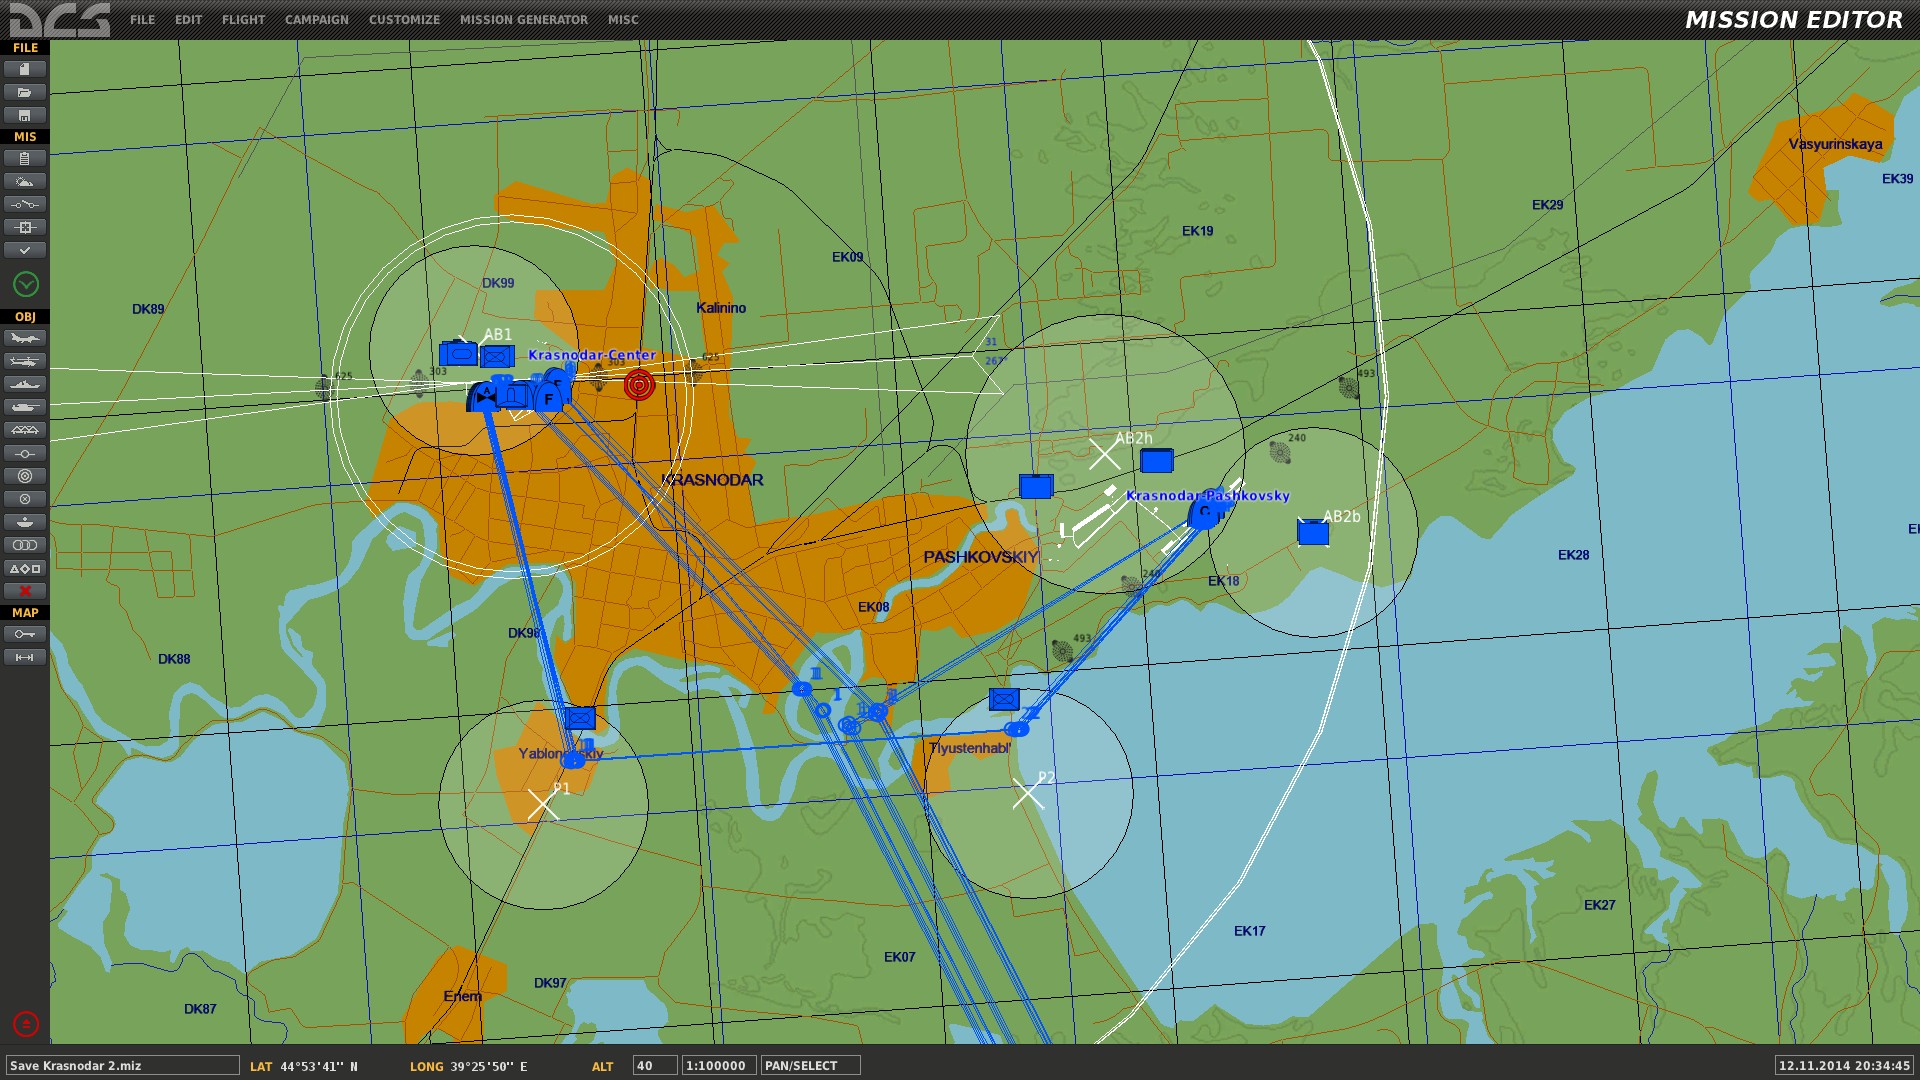Click the P2 zone X marker
Screen dimensions: 1920x1080
pyautogui.click(x=1027, y=794)
